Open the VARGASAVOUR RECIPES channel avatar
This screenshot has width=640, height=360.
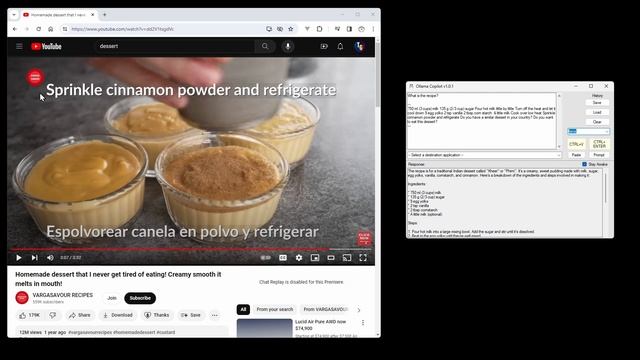[22, 298]
